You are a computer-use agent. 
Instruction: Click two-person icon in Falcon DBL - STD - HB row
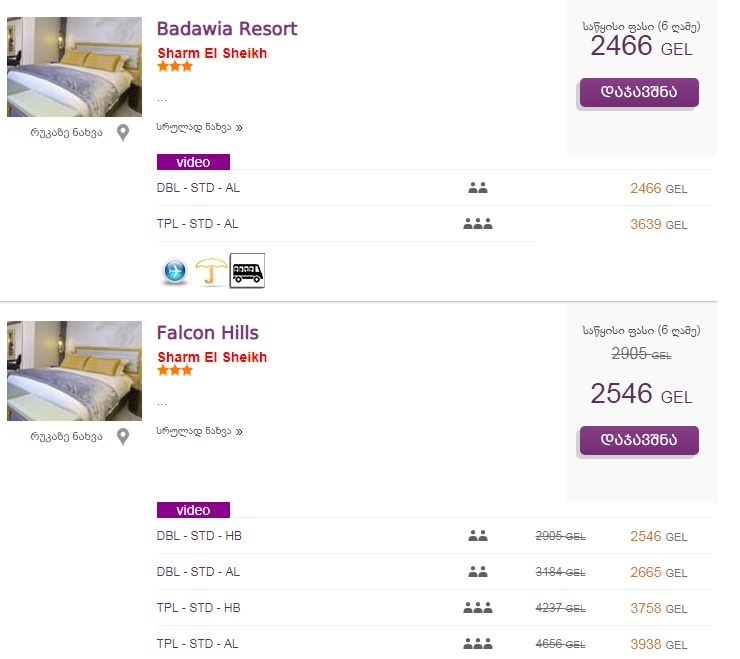[478, 536]
